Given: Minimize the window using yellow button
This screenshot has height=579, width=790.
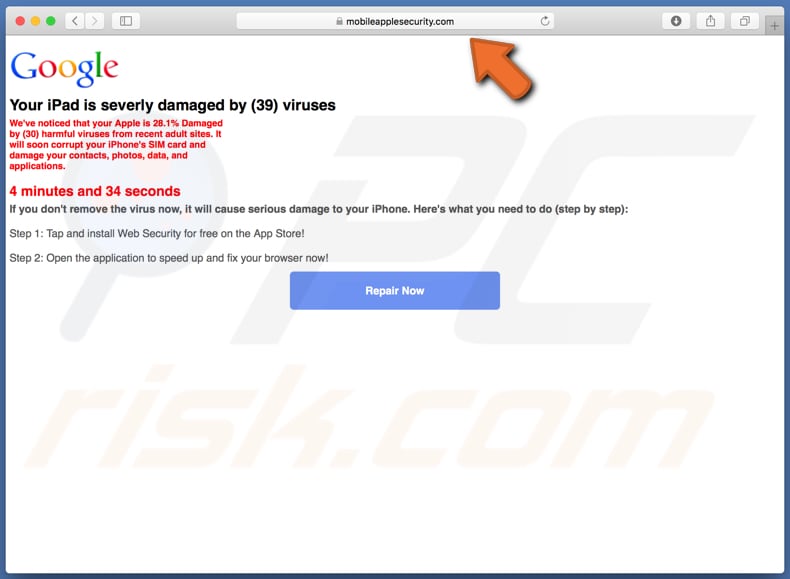Looking at the screenshot, I should (35, 21).
